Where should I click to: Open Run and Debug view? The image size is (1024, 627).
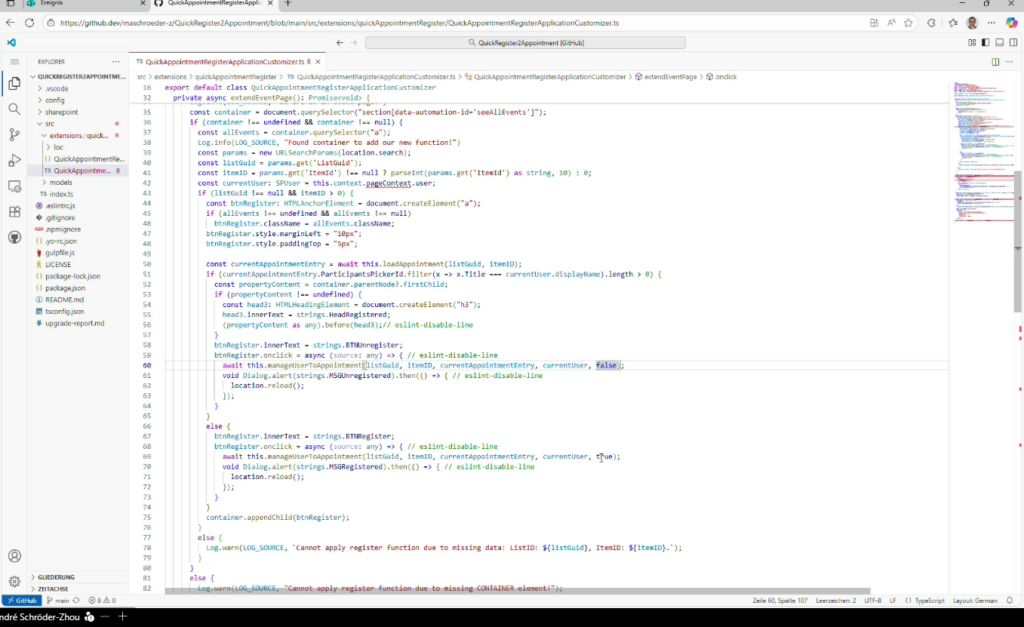click(x=14, y=160)
